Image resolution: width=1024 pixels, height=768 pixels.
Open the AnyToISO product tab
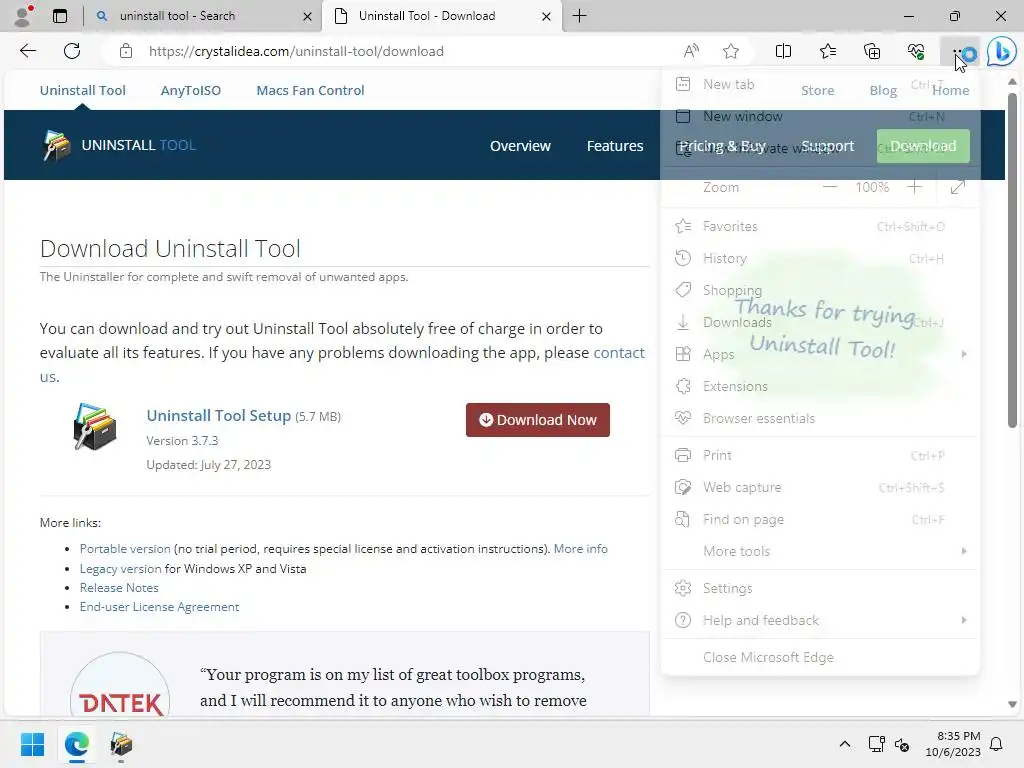tap(191, 90)
